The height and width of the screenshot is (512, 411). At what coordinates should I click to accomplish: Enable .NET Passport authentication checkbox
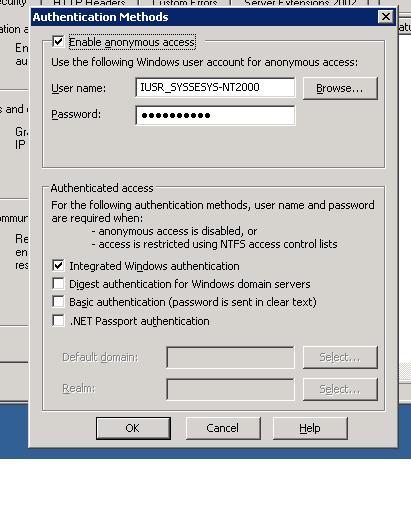pyautogui.click(x=58, y=321)
